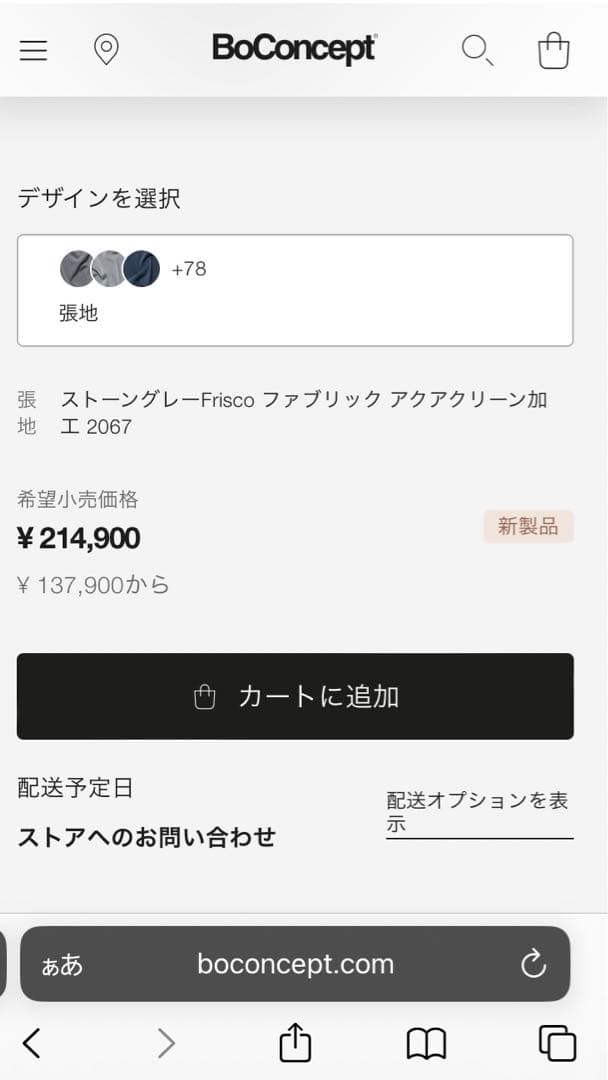Select the dark blue fabric swatch
This screenshot has width=608, height=1080.
pyautogui.click(x=141, y=268)
